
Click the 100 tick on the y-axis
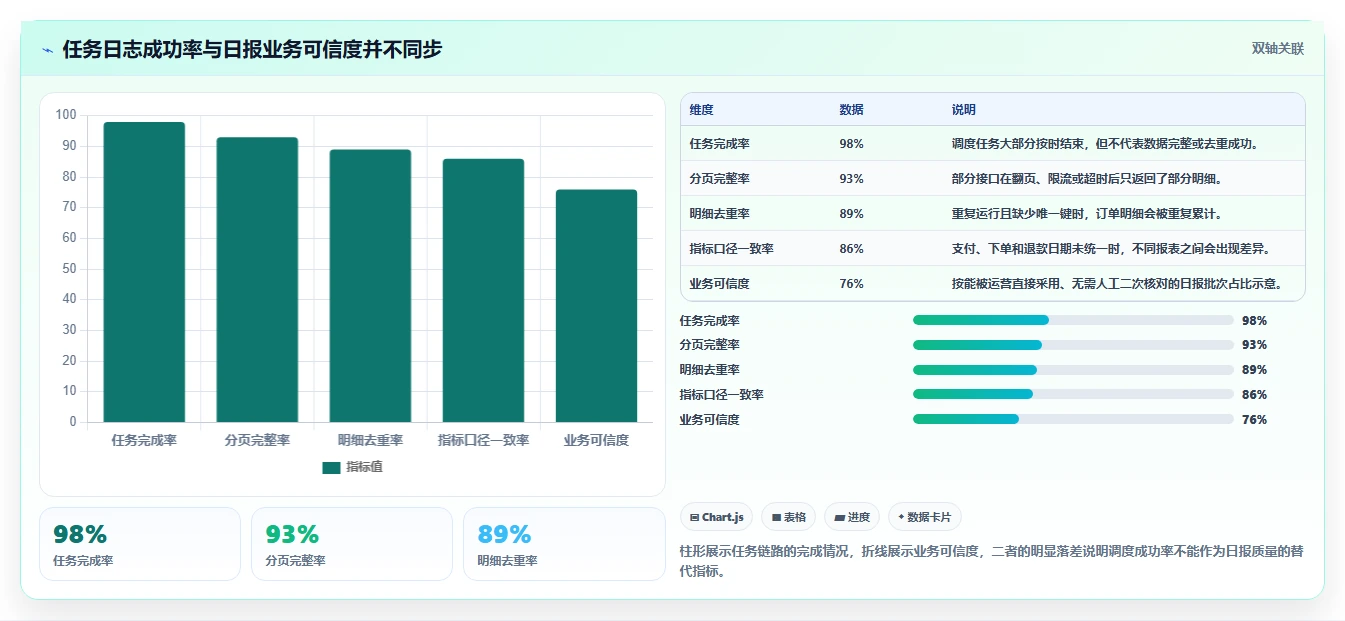[x=66, y=115]
